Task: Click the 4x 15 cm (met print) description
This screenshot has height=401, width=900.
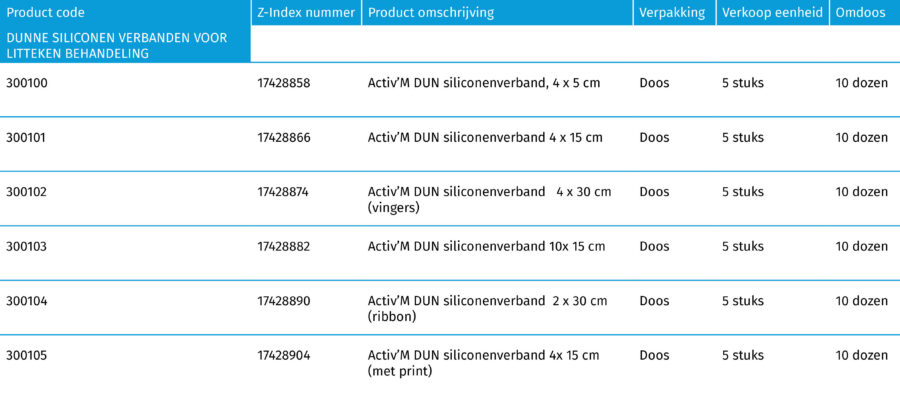Action: coord(483,363)
